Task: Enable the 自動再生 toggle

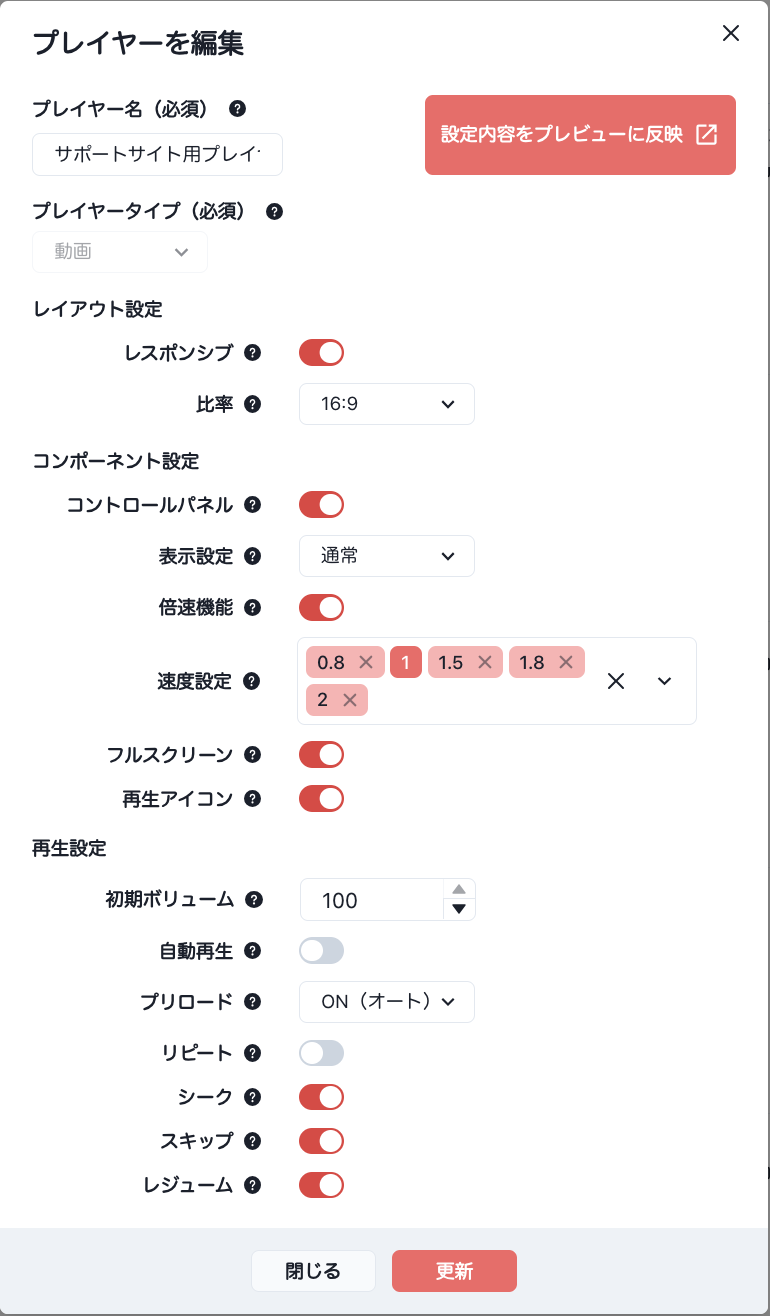Action: (x=321, y=950)
